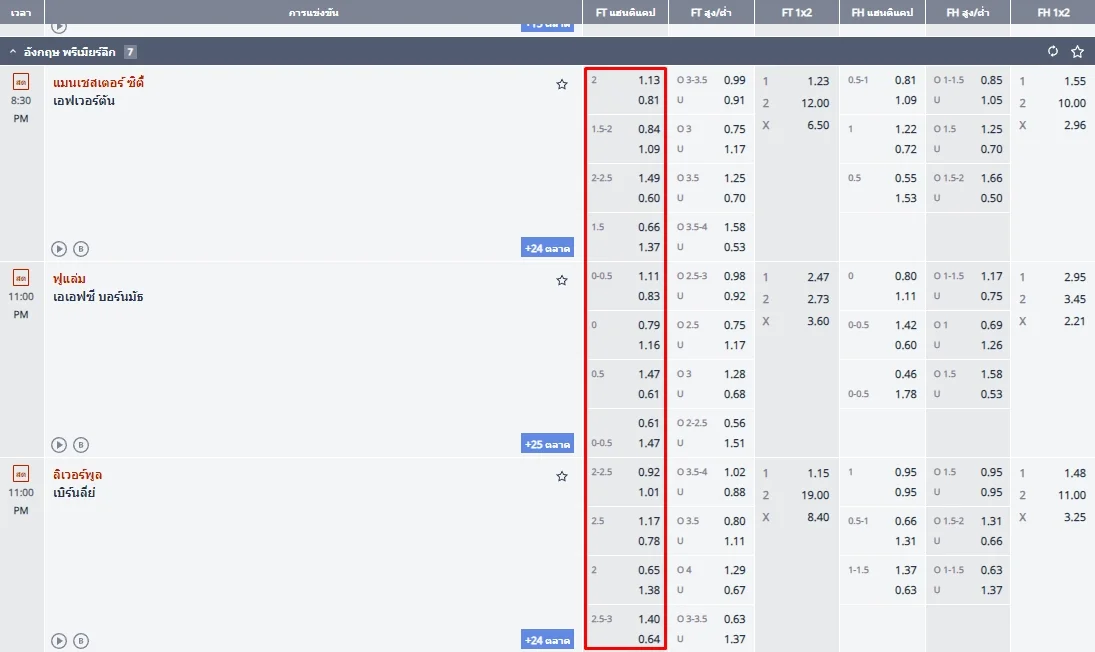
Task: Open team link เบิร์นลีย์
Action: coord(74,493)
